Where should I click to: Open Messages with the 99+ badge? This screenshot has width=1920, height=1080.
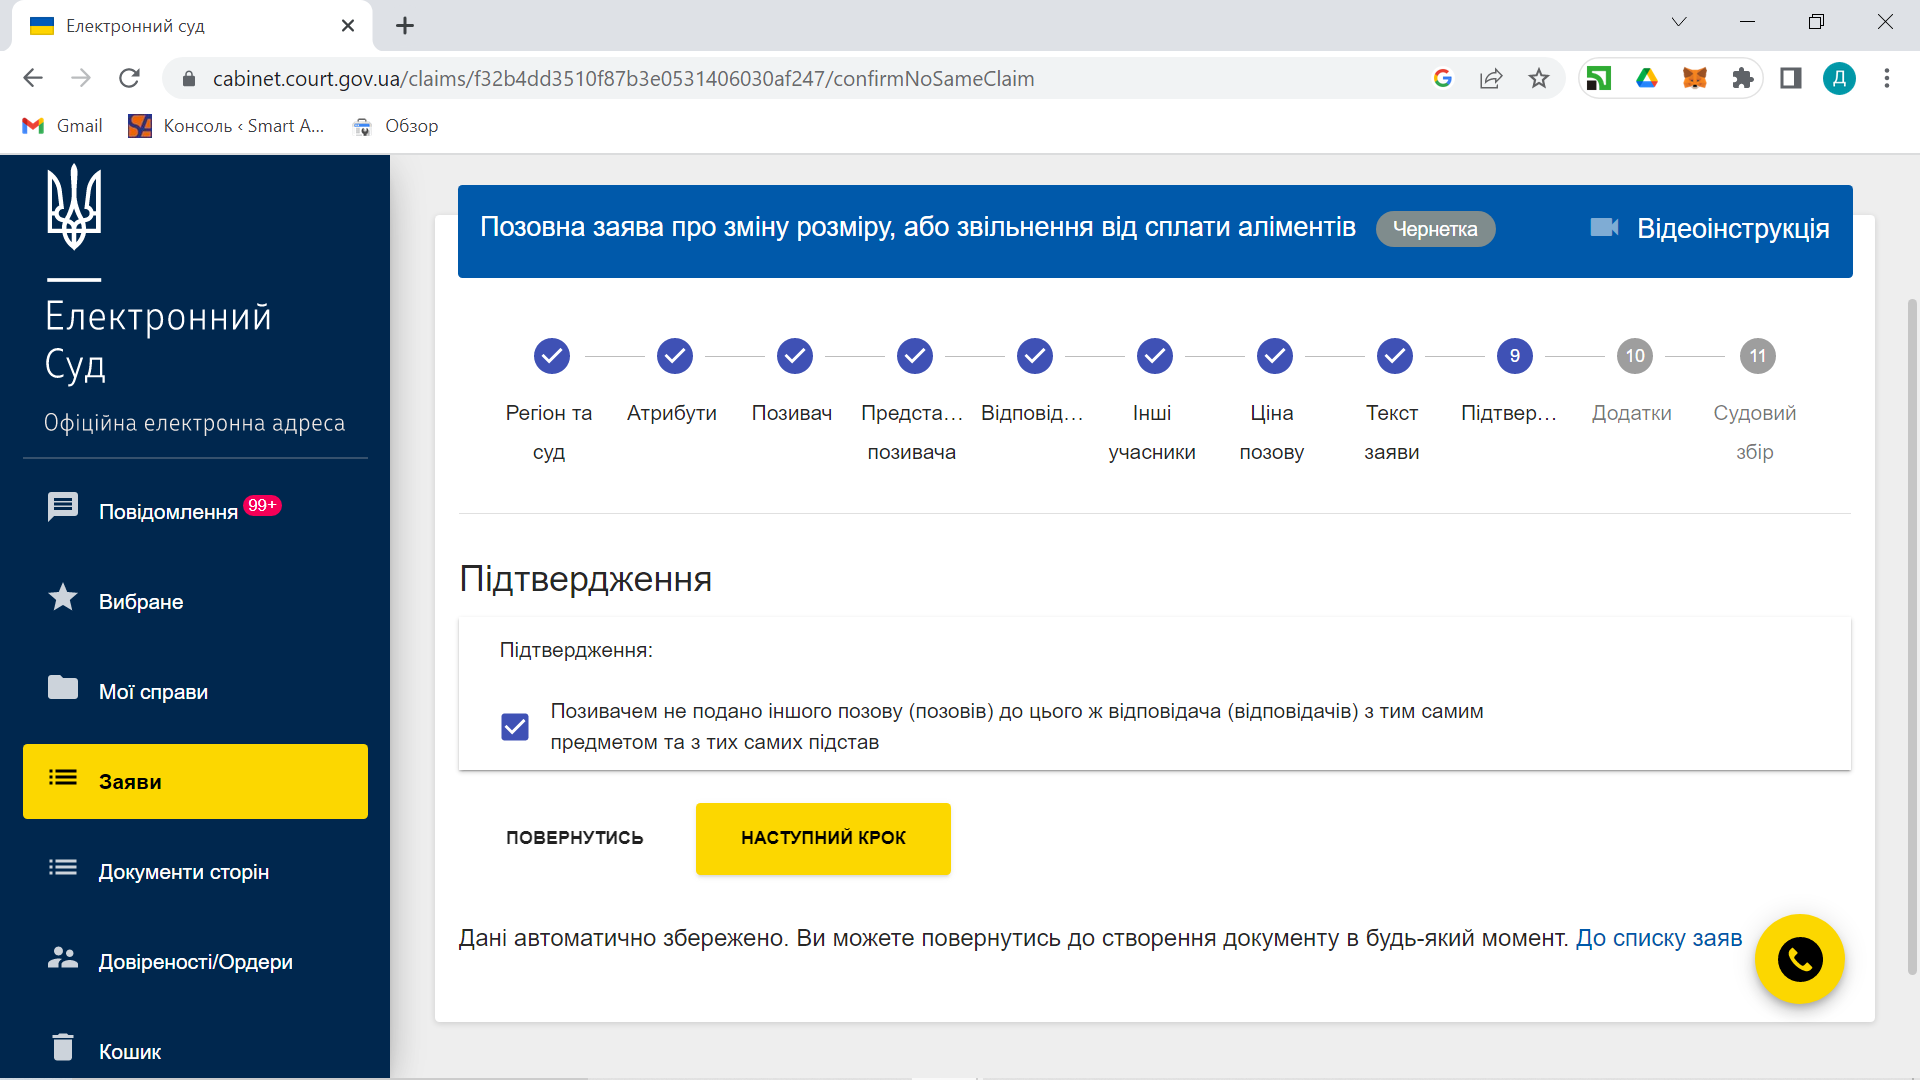[167, 511]
